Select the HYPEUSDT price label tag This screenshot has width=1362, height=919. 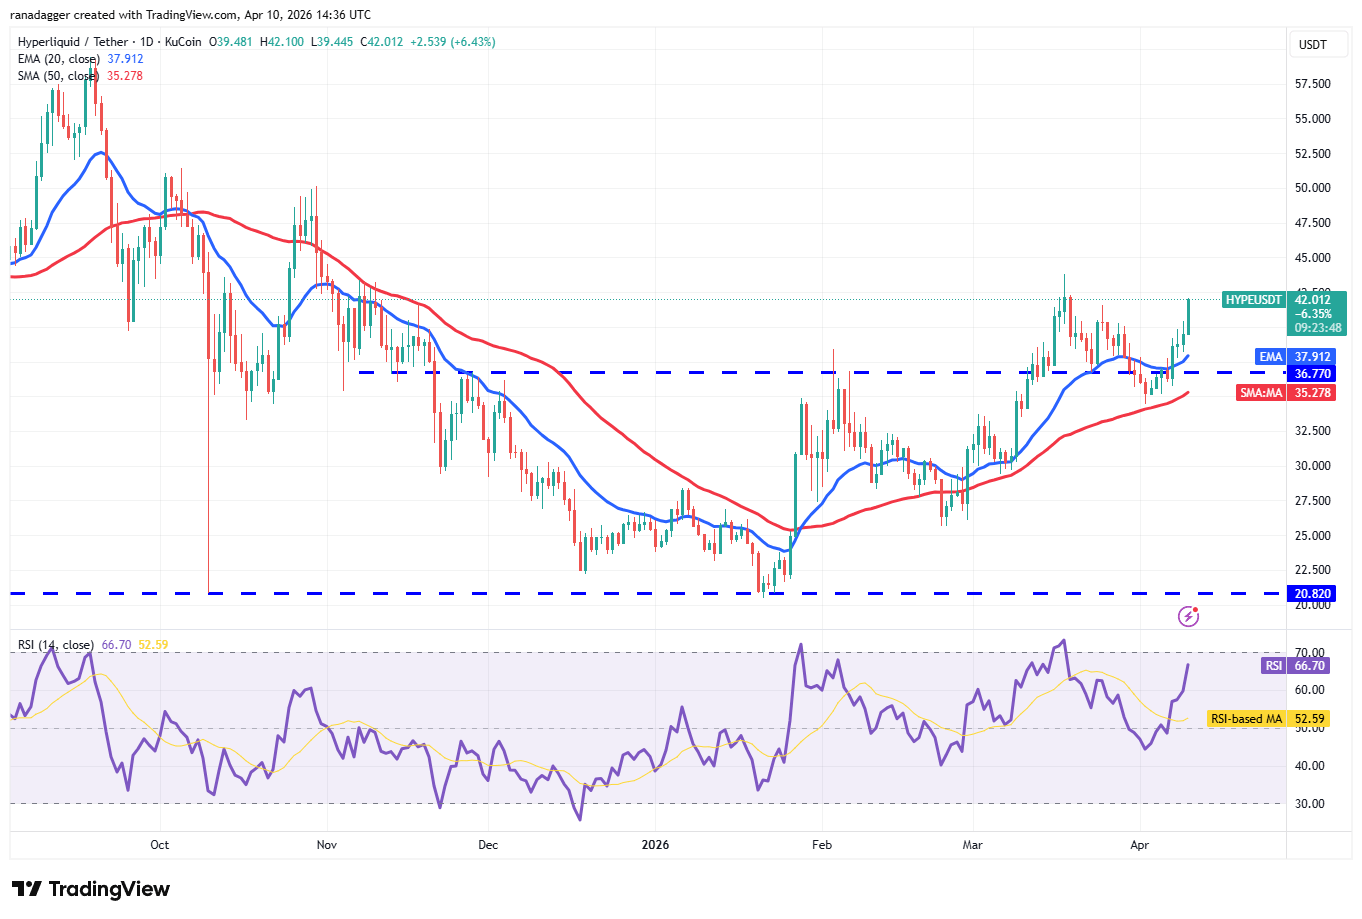[x=1253, y=300]
